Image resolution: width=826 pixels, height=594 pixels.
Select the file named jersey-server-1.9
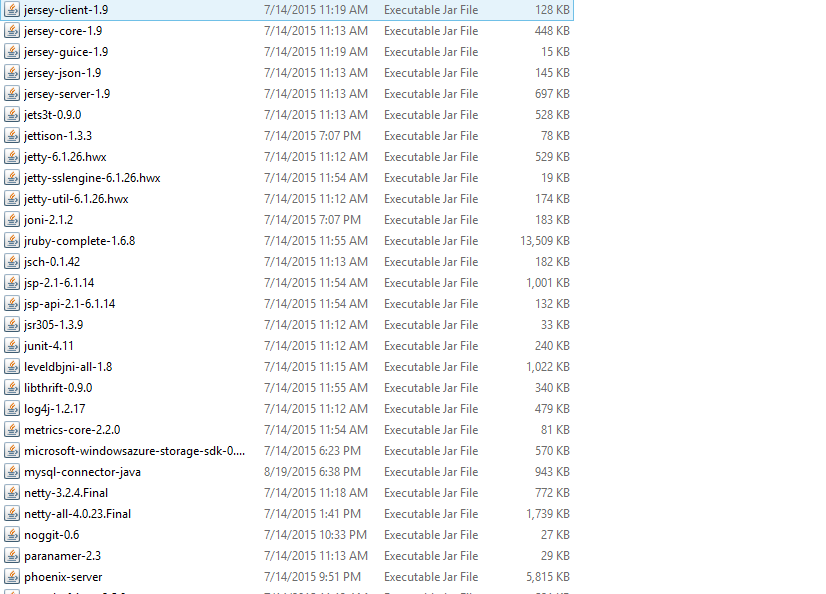[67, 94]
